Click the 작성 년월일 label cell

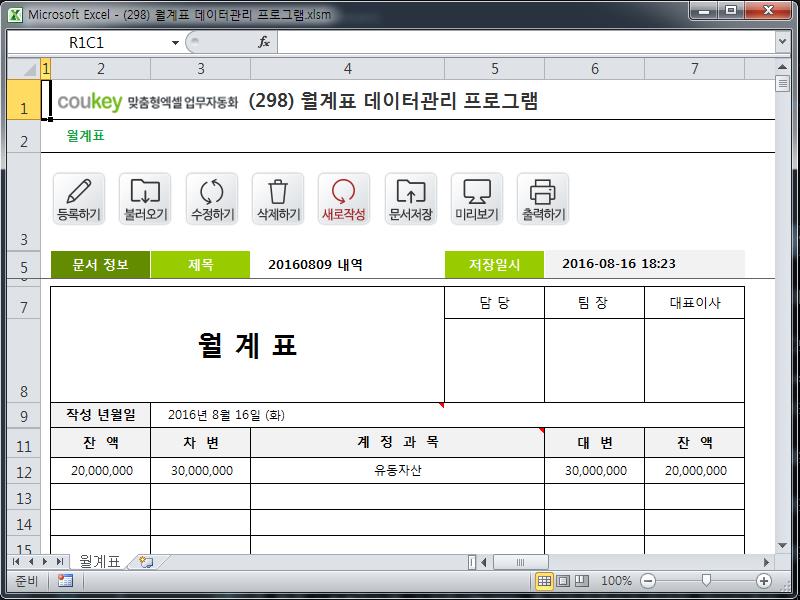[x=101, y=415]
